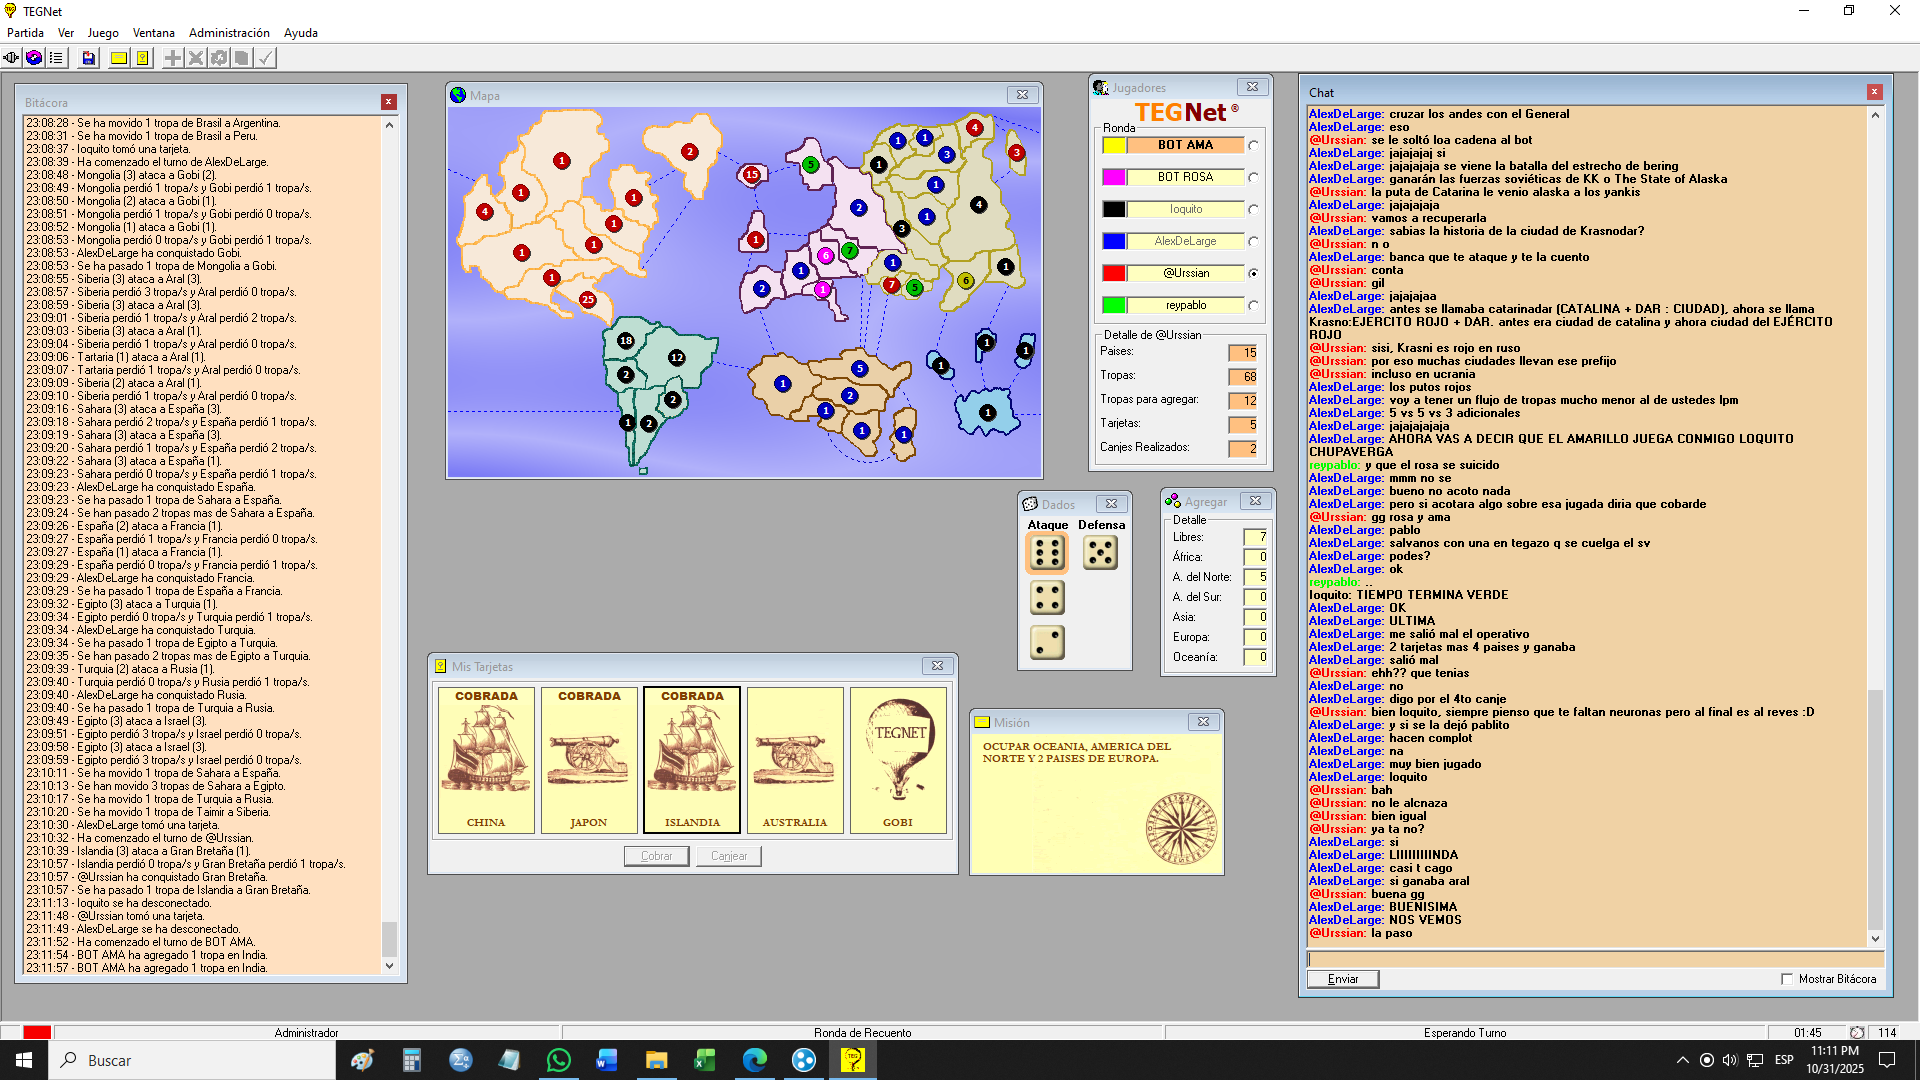Click the blue-pink globe toolbar icon

pyautogui.click(x=34, y=58)
